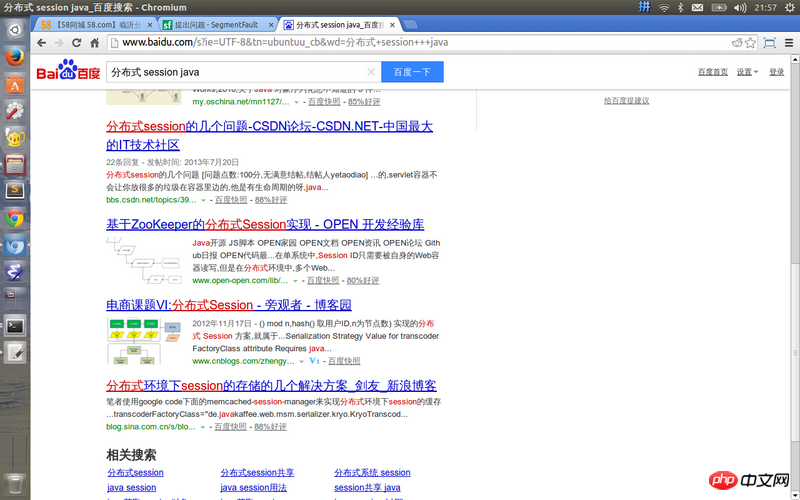
Task: Expand arrow next to www.cnblogs.com URL
Action: (301, 361)
